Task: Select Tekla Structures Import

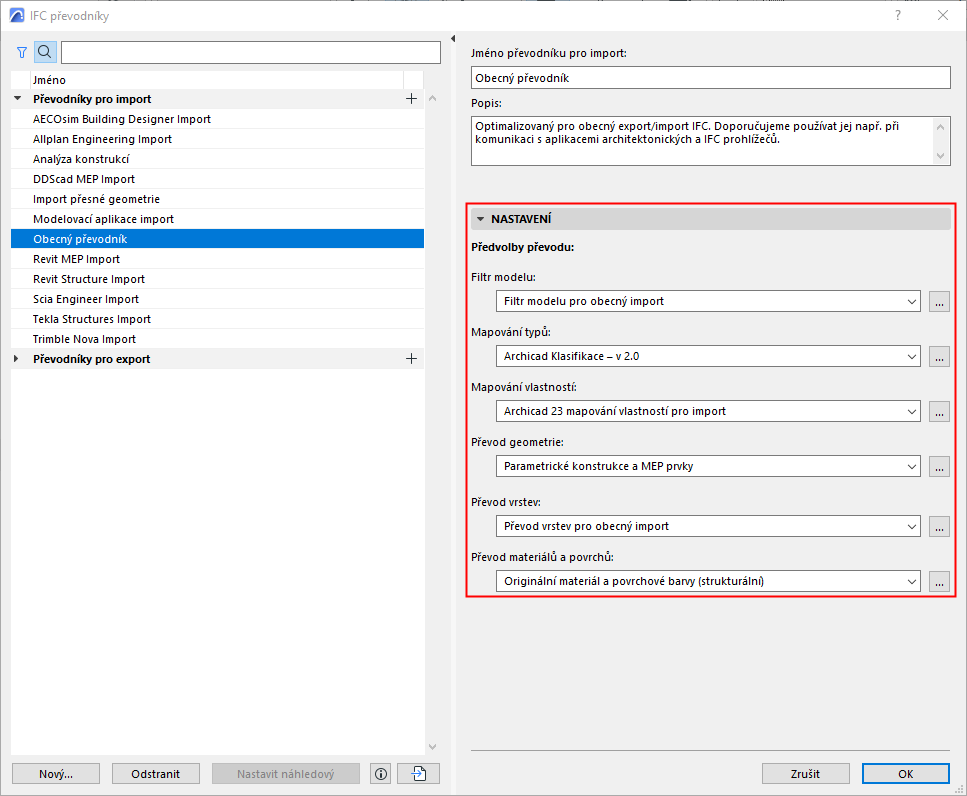Action: pyautogui.click(x=217, y=319)
